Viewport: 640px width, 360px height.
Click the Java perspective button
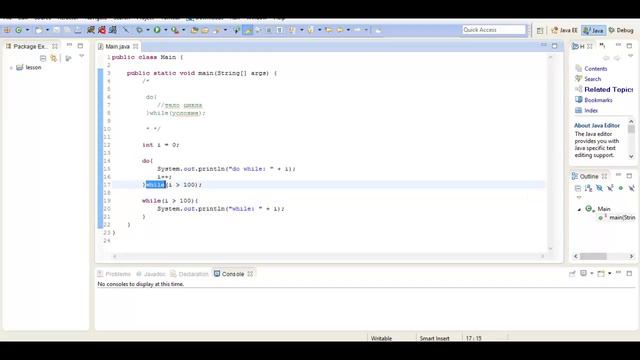point(593,30)
